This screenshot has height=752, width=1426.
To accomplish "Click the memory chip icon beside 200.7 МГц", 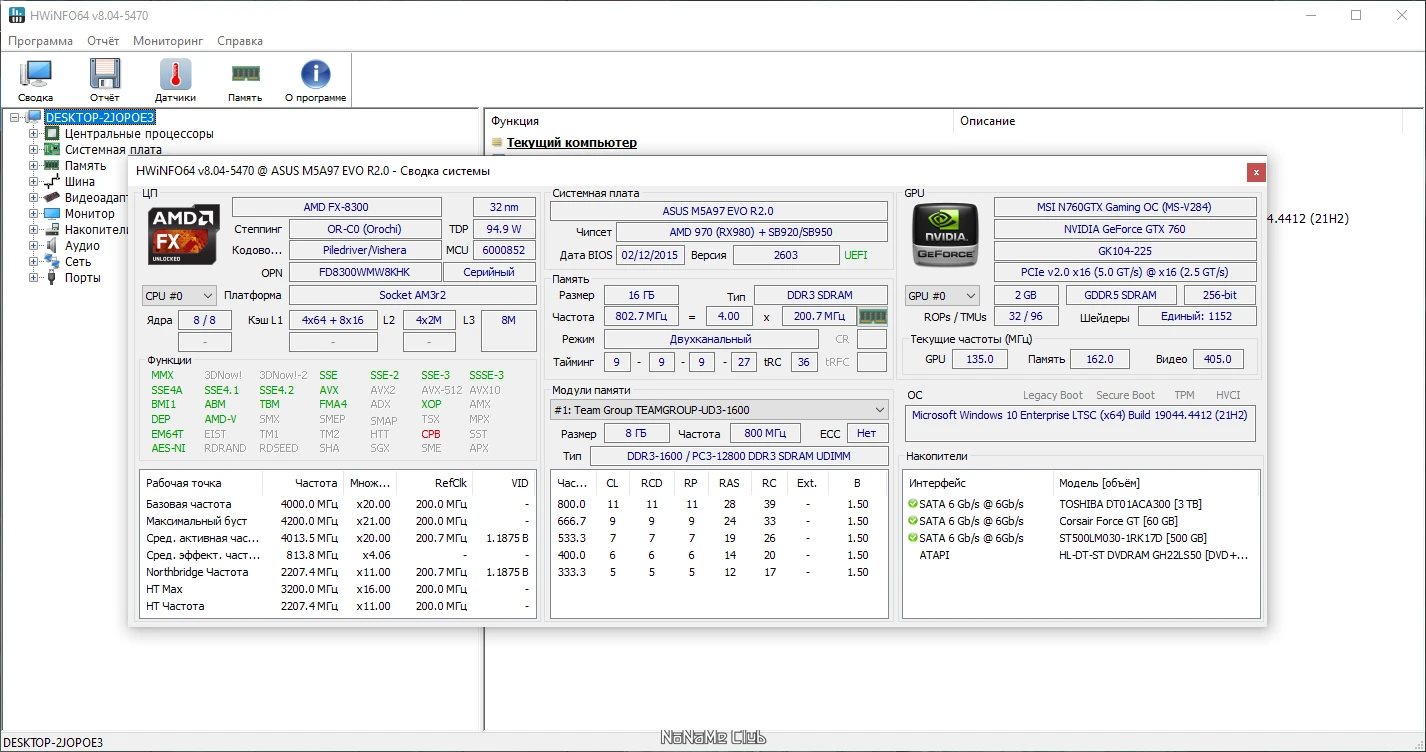I will (x=873, y=316).
